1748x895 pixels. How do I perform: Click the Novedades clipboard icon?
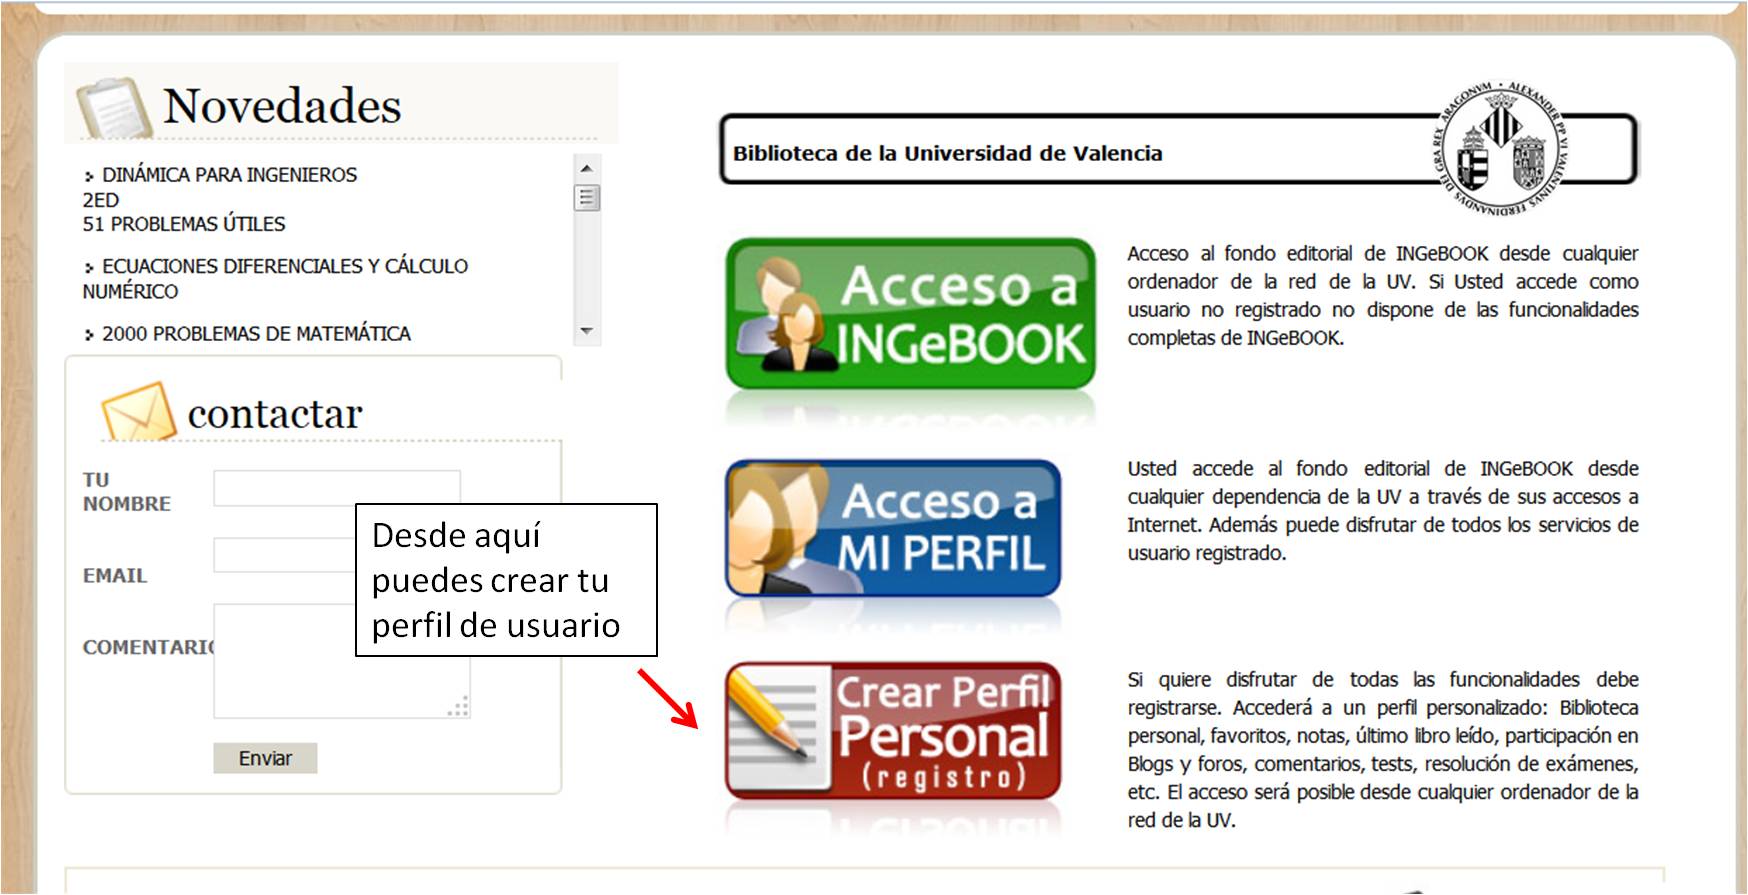pyautogui.click(x=113, y=107)
